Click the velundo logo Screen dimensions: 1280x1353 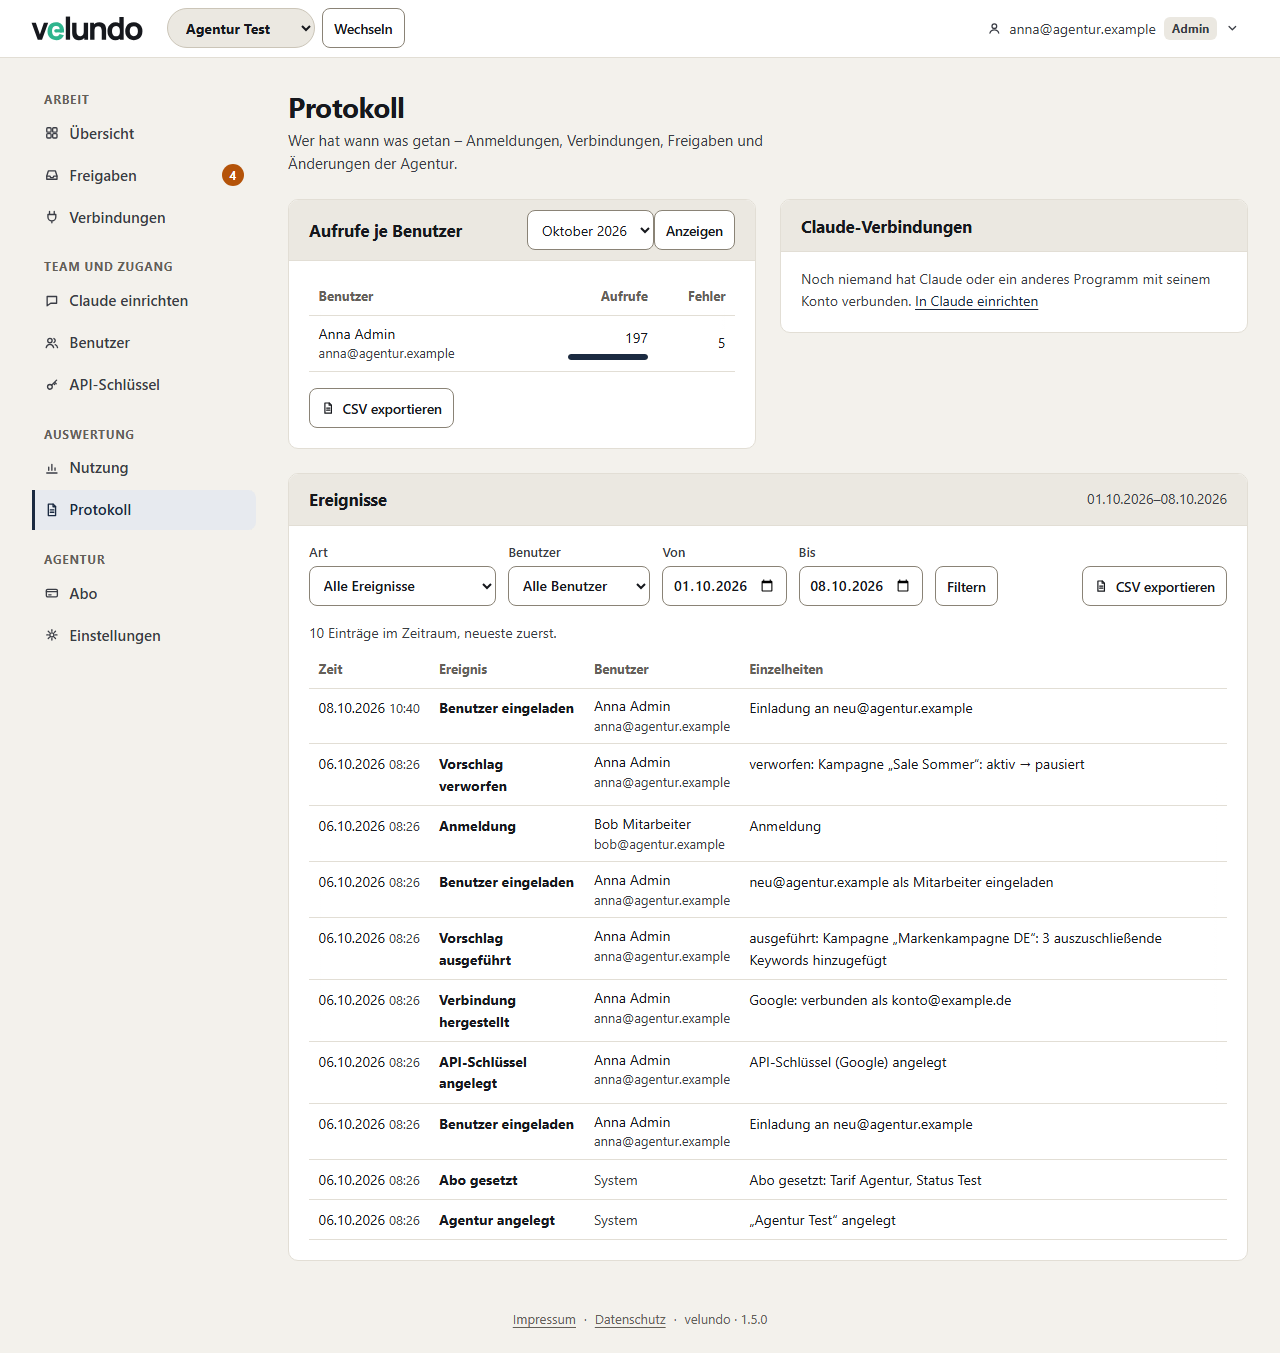[x=87, y=29]
